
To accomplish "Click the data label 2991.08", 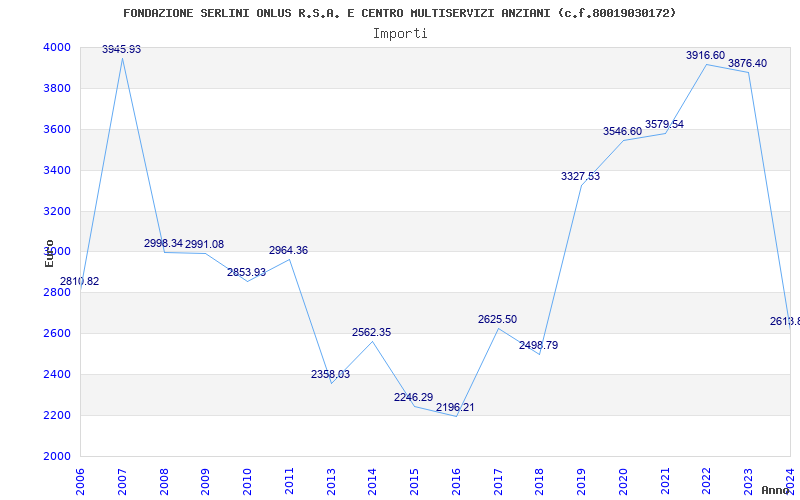I will [x=205, y=244].
